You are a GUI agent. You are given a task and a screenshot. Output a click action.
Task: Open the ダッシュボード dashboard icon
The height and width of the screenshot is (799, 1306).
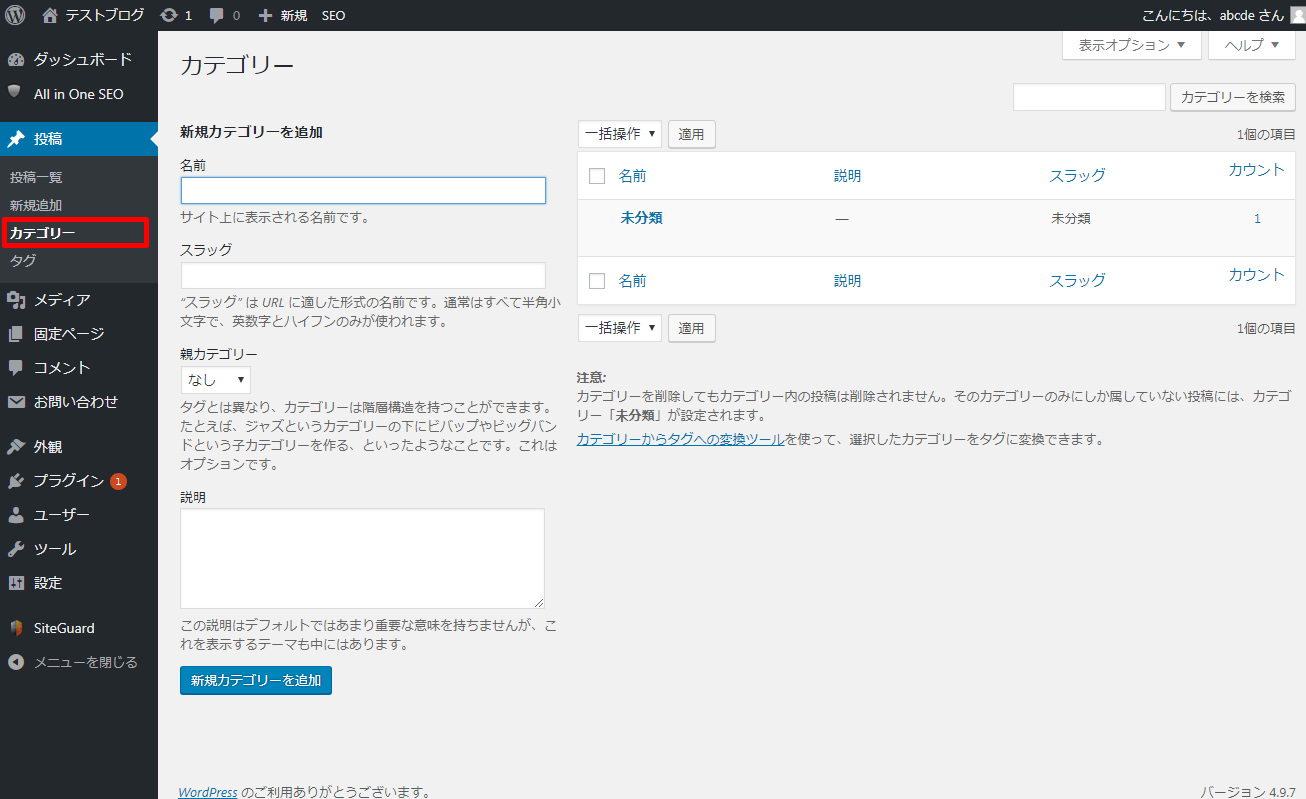15,60
